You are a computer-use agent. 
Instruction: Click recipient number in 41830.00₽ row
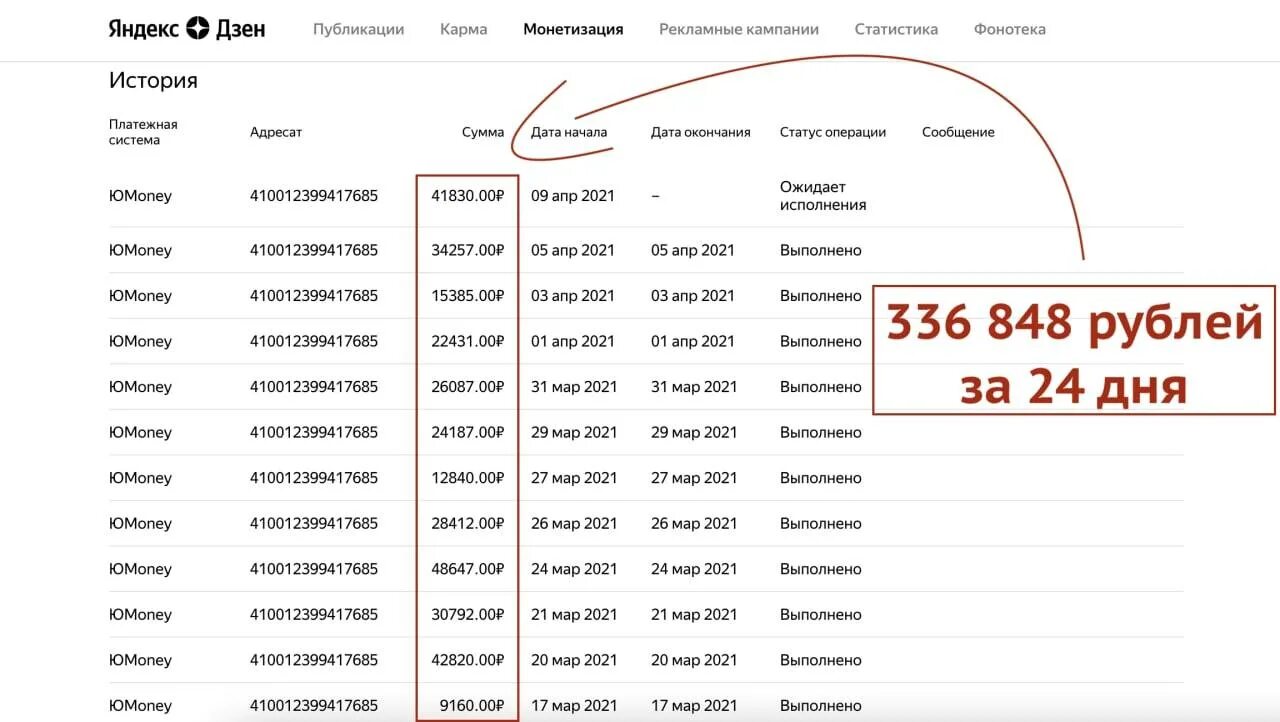click(314, 196)
